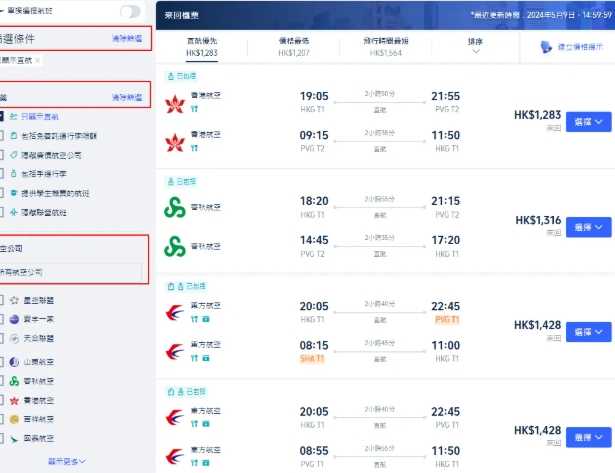Click the Hong Kong Airlines logo in the airline filter list

(x=15, y=399)
